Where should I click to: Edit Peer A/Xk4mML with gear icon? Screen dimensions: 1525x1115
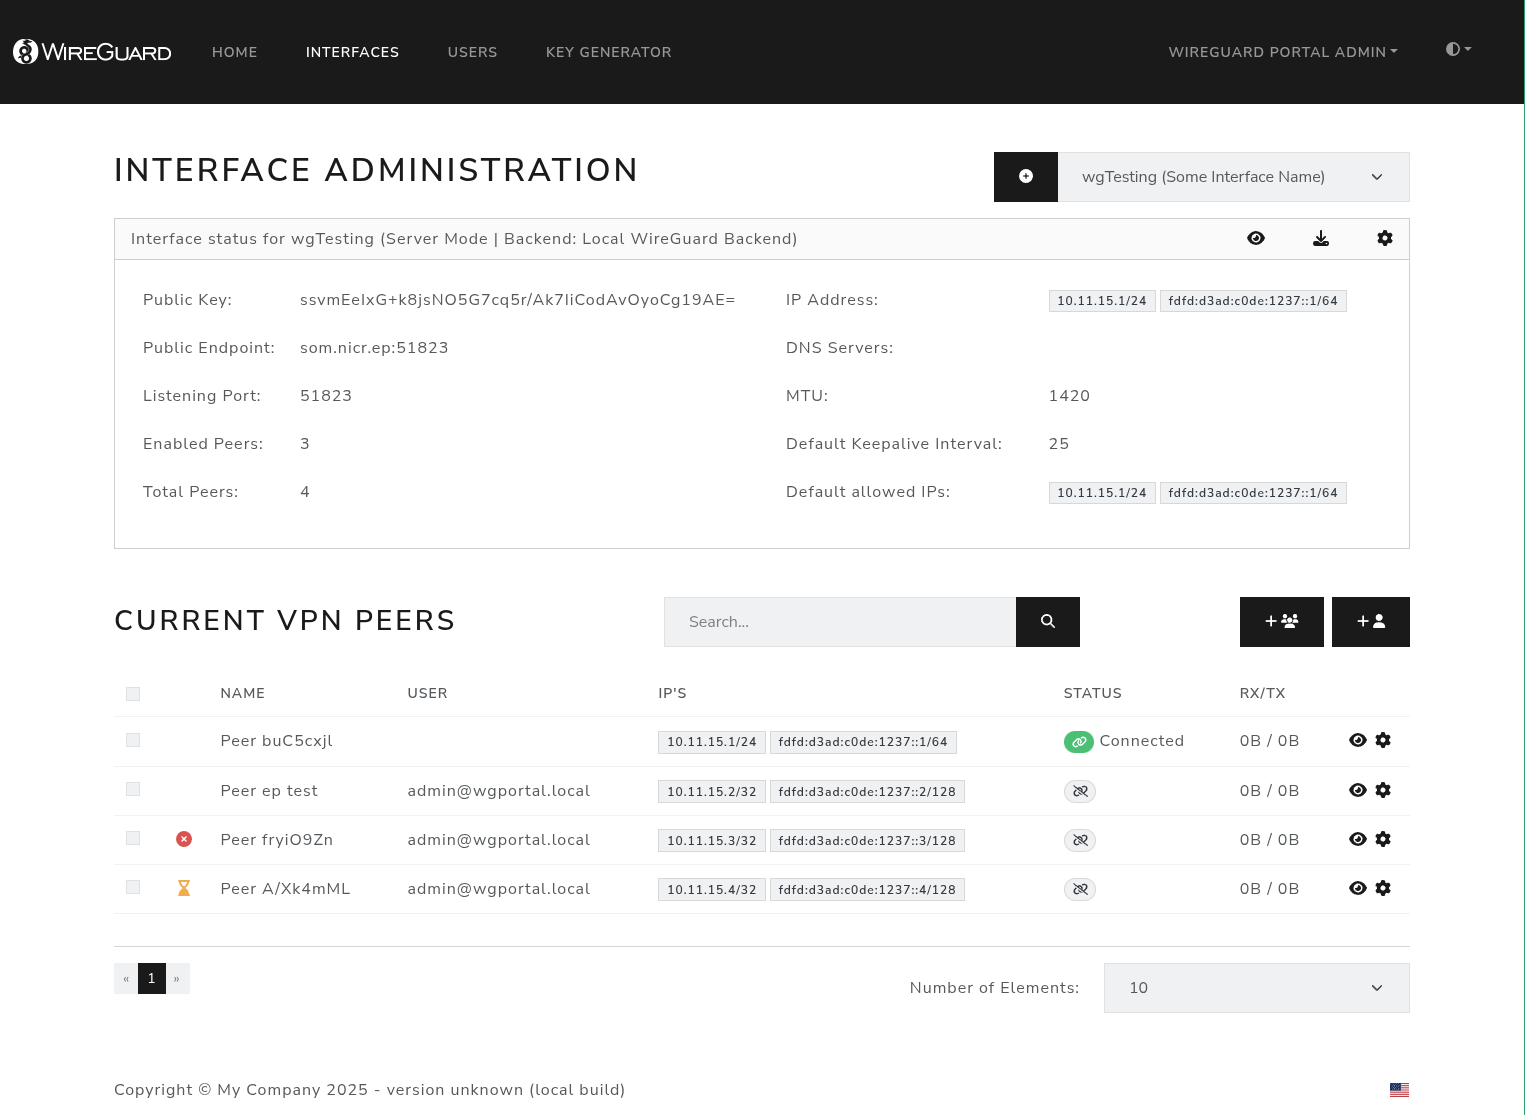coord(1383,888)
